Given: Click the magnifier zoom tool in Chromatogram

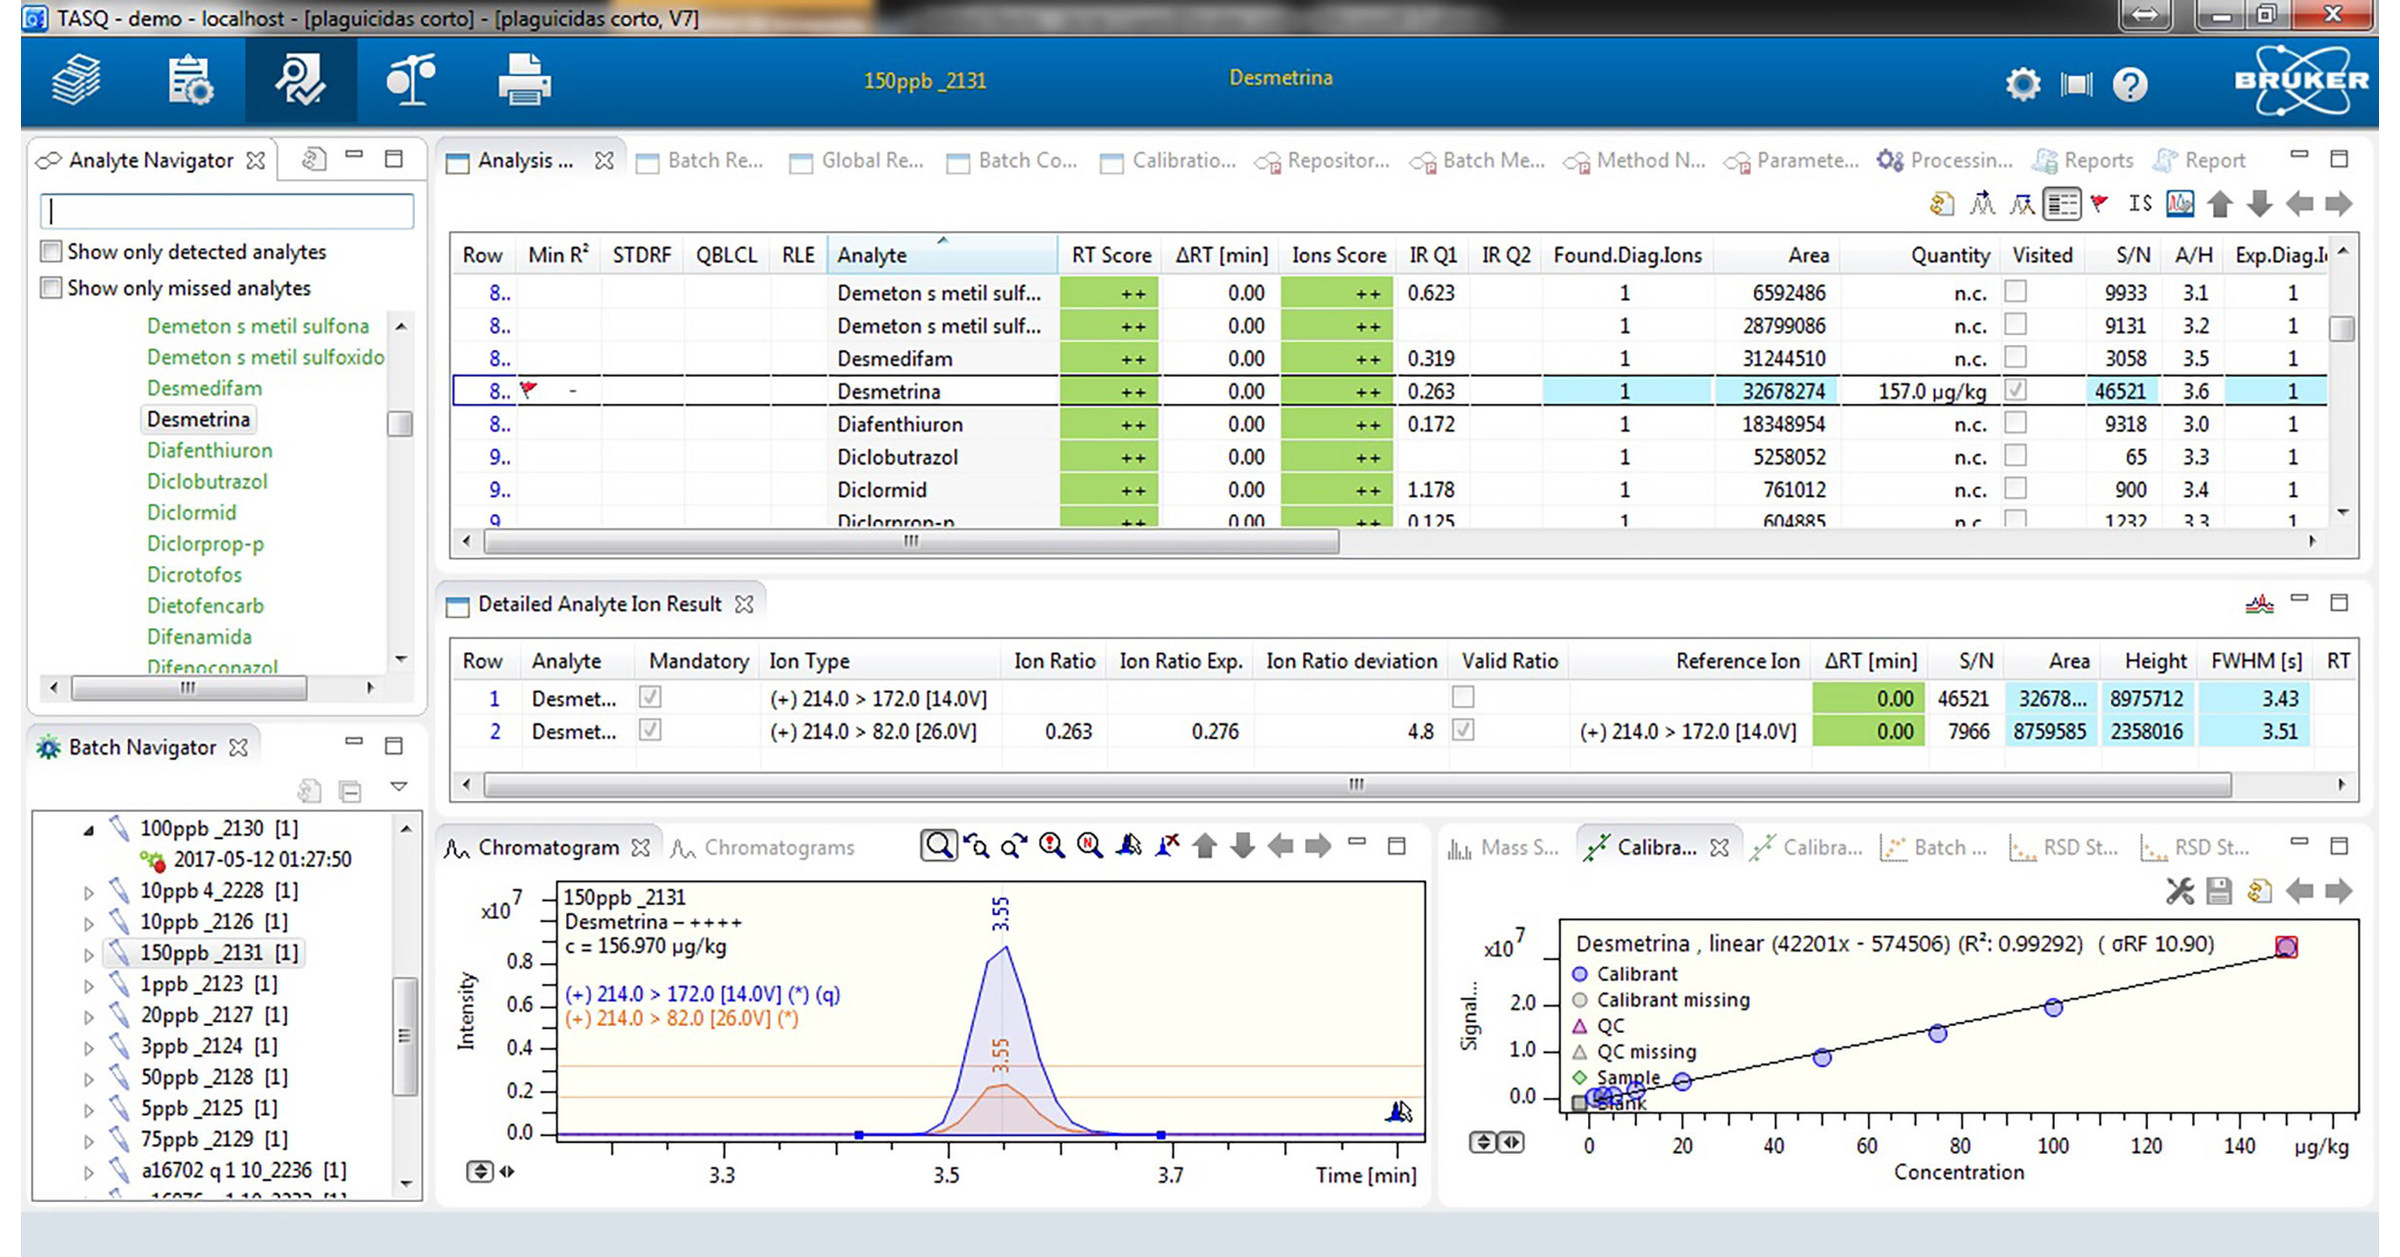Looking at the screenshot, I should (938, 847).
